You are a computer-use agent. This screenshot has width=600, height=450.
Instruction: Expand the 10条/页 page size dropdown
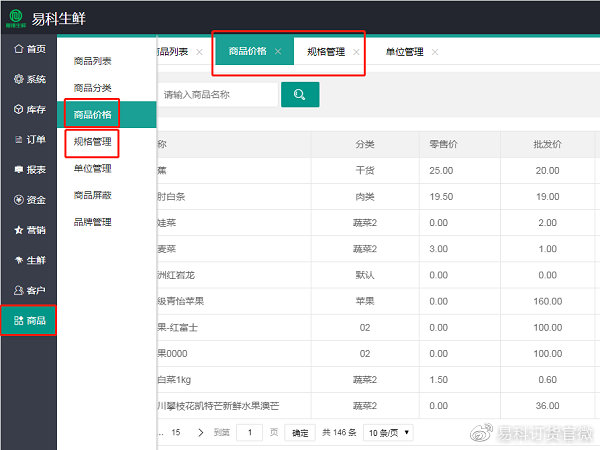click(x=388, y=433)
